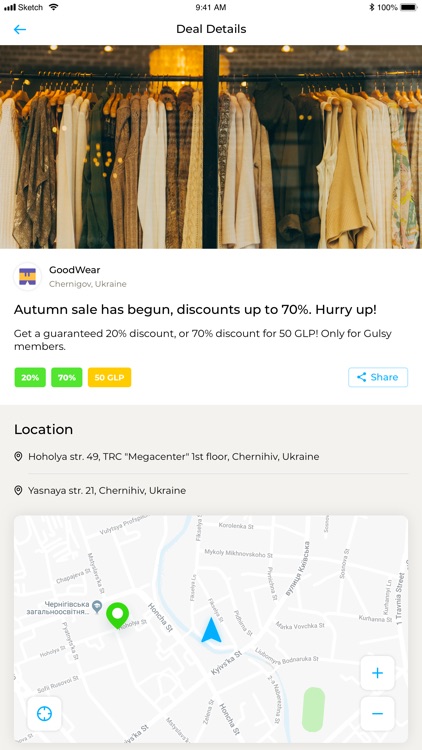Tap the Autumn sale headline
The image size is (422, 750).
pyautogui.click(x=195, y=309)
